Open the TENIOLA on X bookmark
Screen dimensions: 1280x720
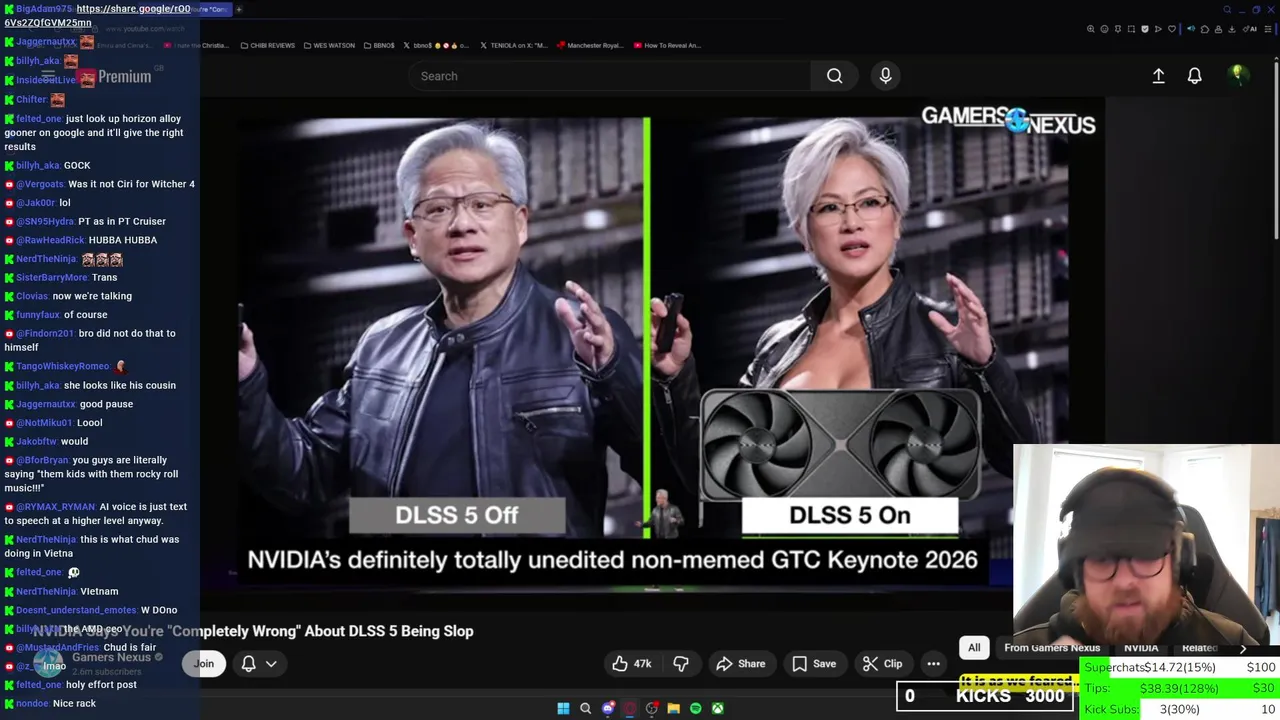(514, 45)
